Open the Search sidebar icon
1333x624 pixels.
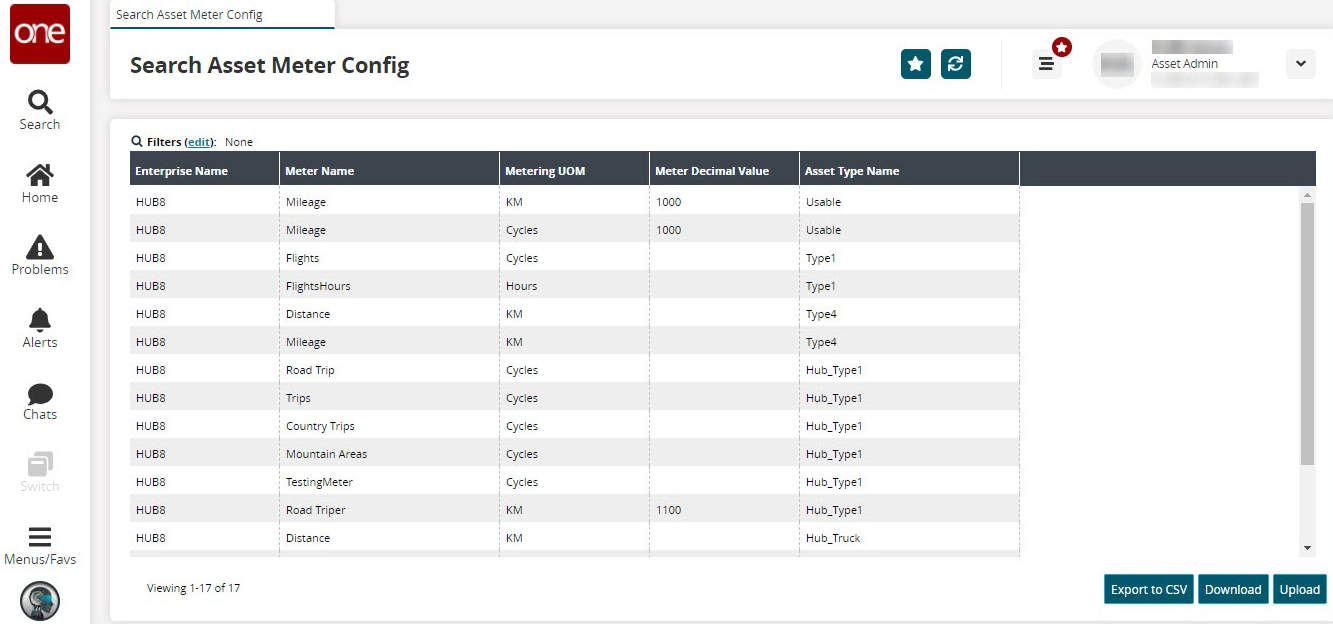40,110
